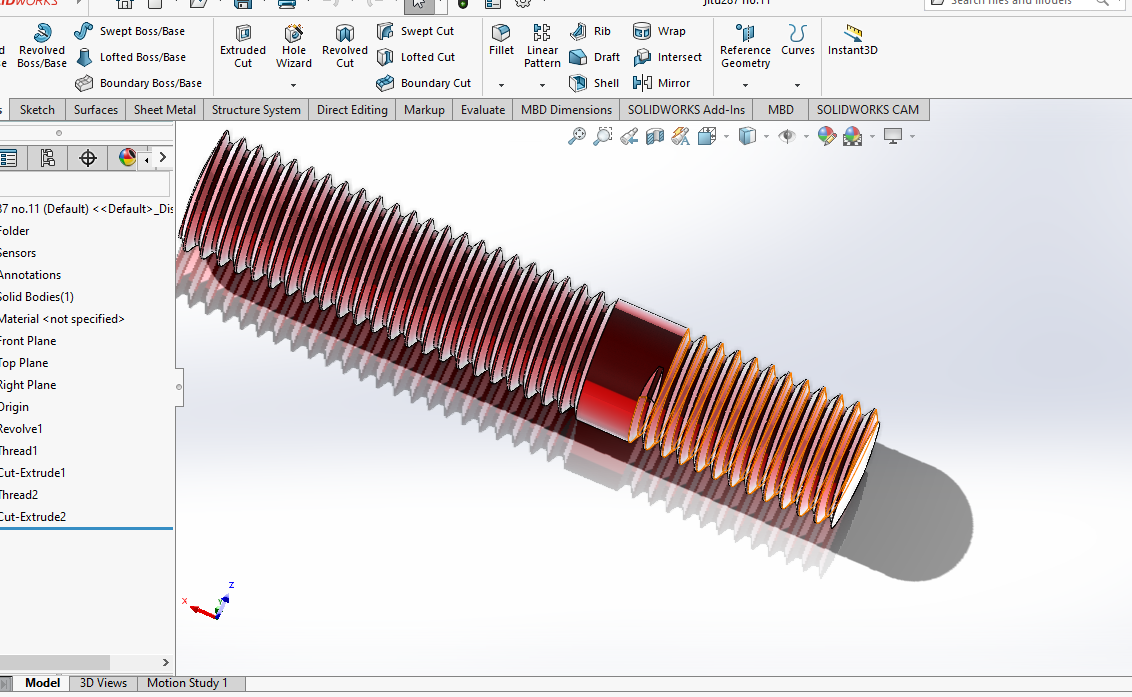Choose the Boundary Cut tool

[423, 83]
